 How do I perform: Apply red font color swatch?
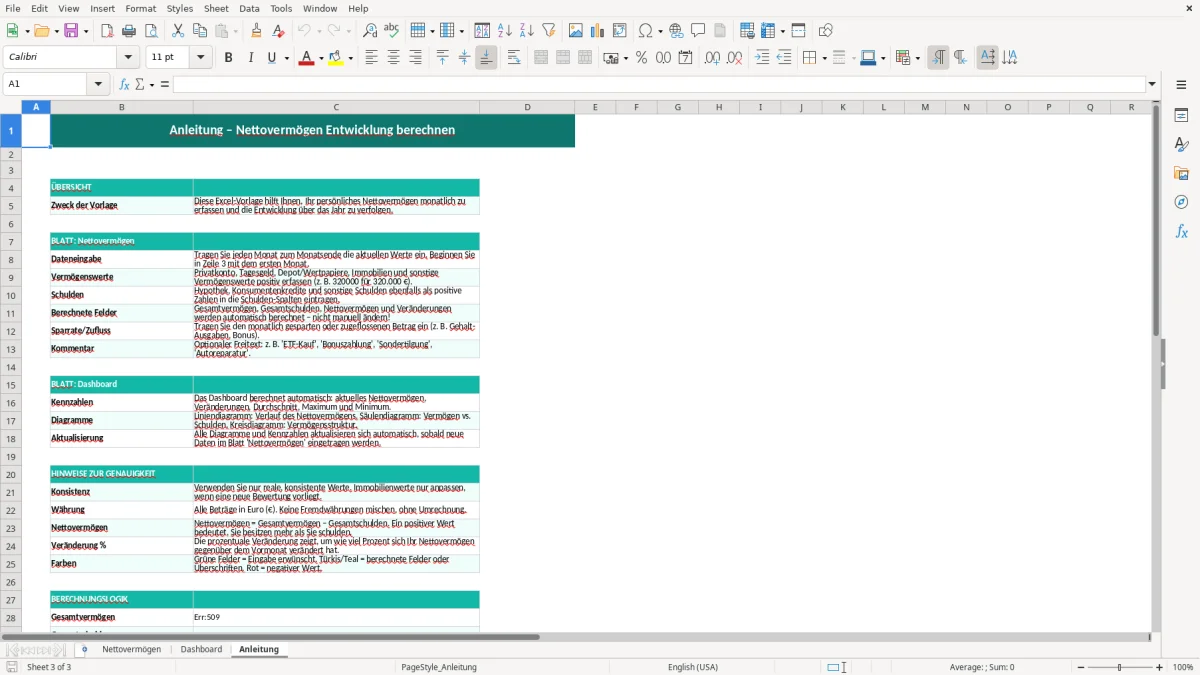pos(305,58)
